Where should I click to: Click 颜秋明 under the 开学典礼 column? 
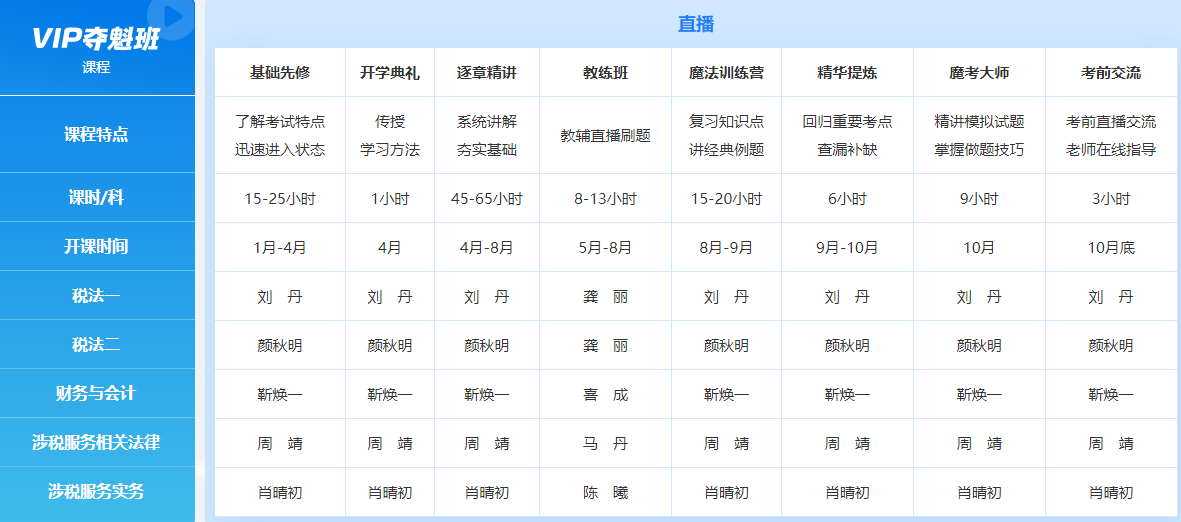pos(390,346)
